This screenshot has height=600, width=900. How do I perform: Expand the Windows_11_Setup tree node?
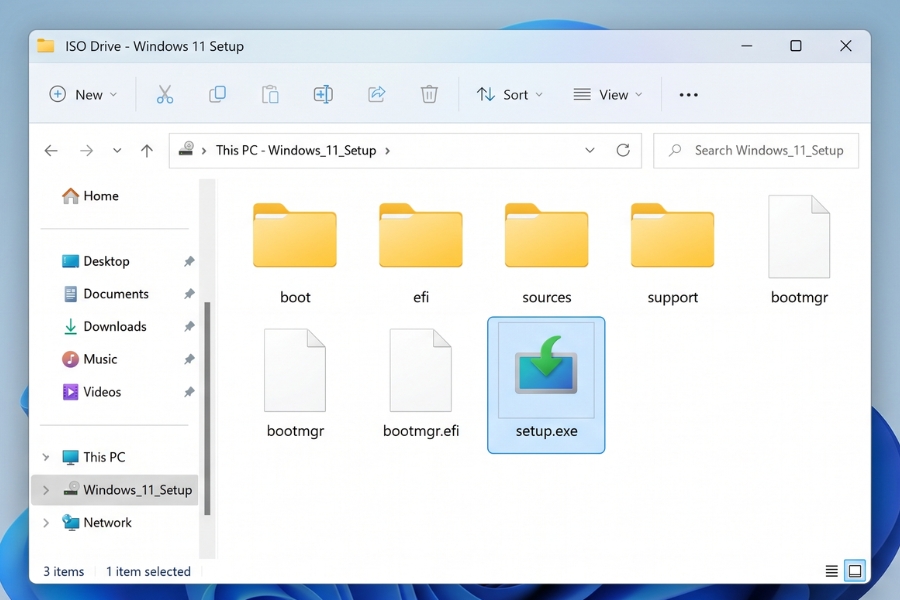(x=46, y=490)
